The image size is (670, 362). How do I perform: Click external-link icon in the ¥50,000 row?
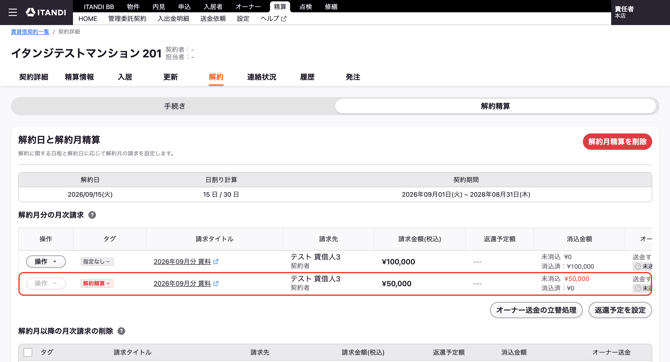point(216,283)
